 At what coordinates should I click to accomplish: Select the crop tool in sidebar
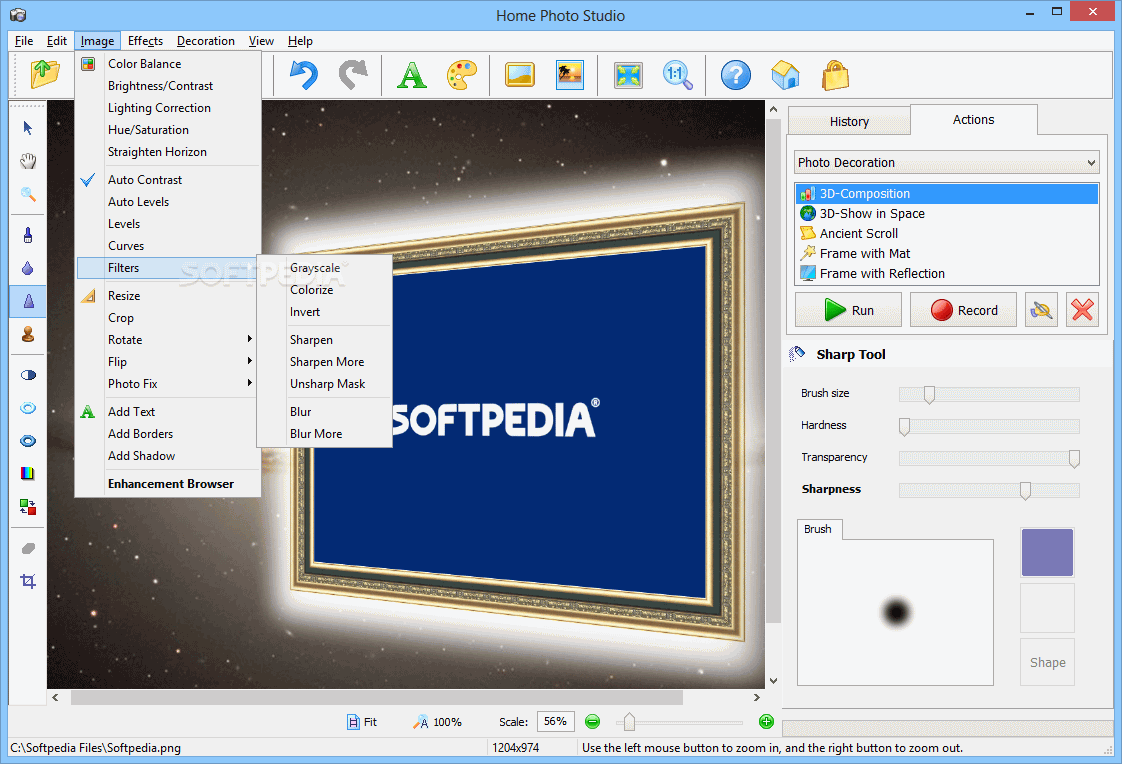click(x=28, y=581)
